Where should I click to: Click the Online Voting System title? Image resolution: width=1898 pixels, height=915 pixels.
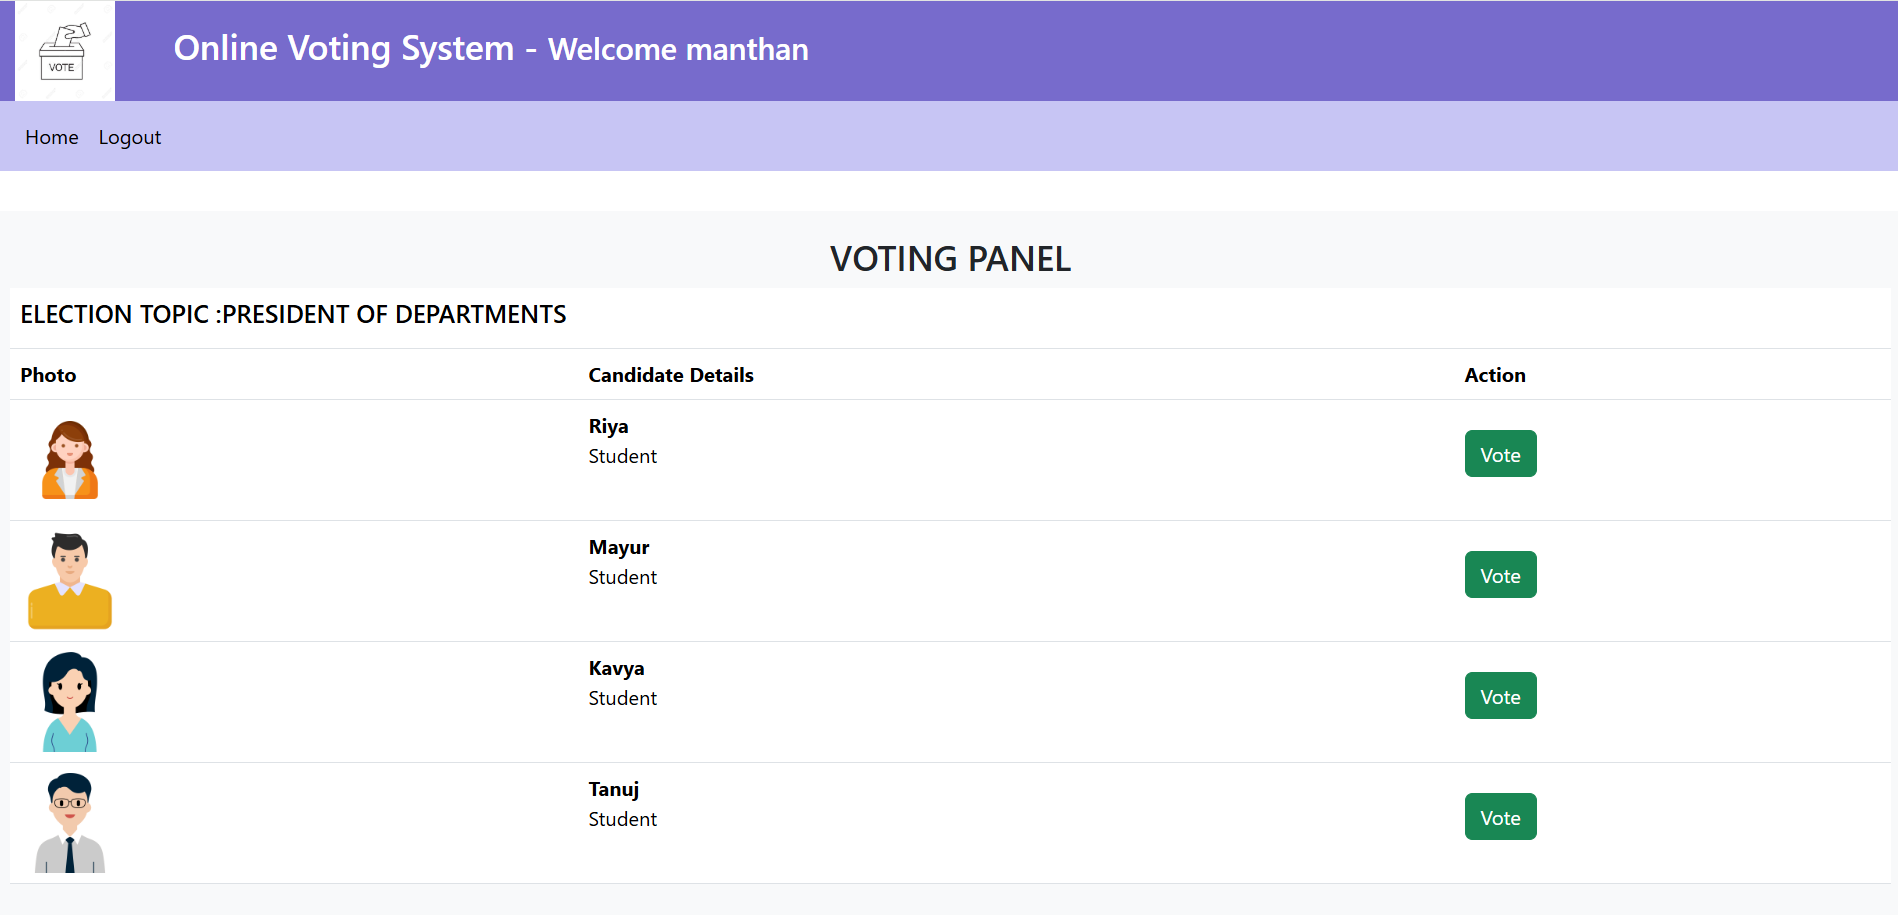click(343, 48)
